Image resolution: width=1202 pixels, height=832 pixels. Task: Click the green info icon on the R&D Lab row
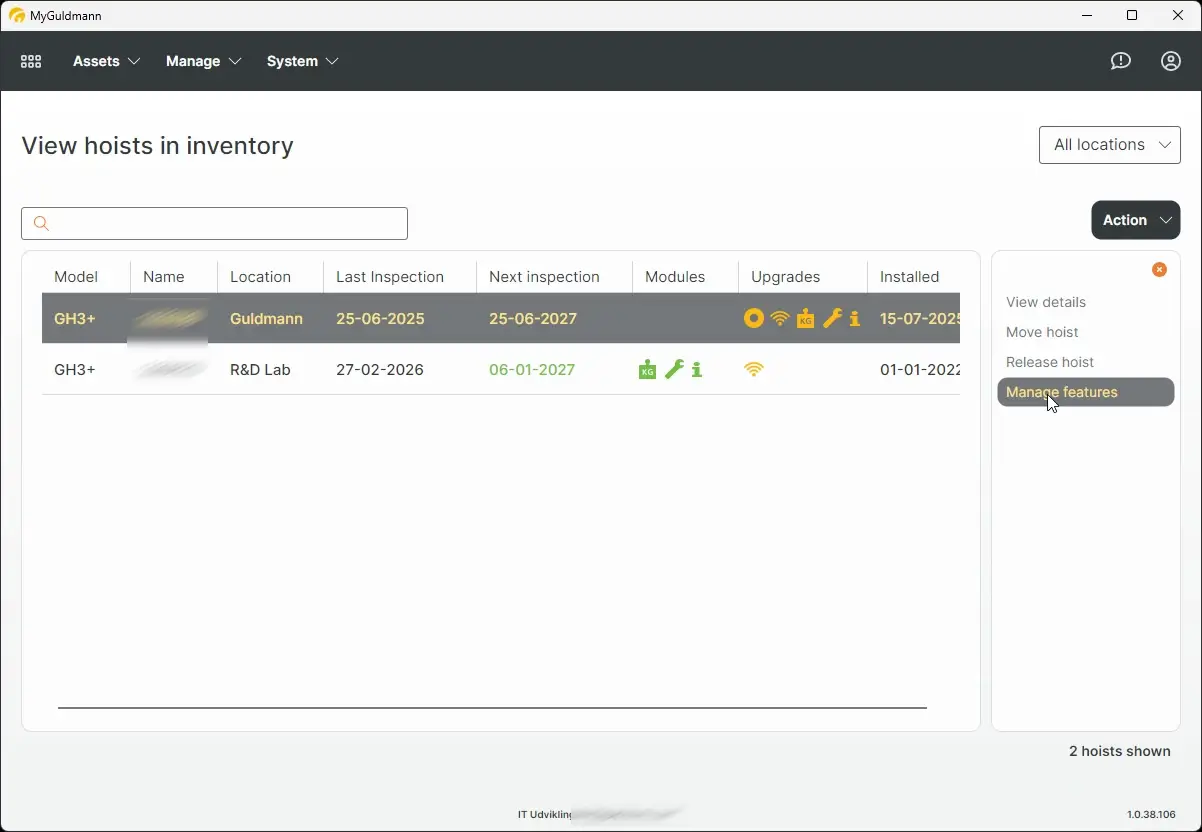coord(697,369)
